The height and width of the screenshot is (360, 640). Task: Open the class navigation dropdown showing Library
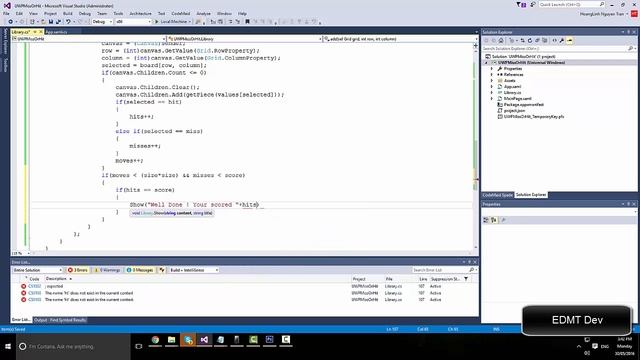(245, 39)
